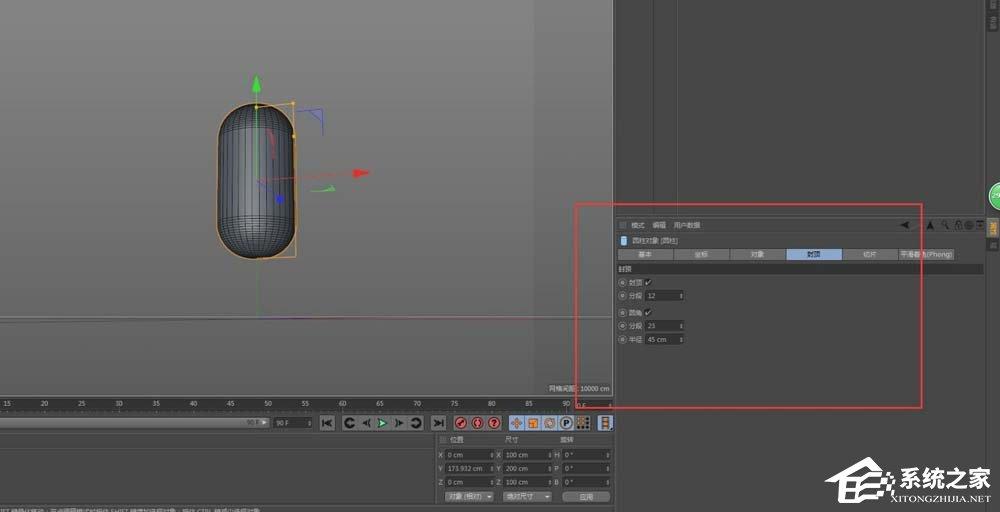1000x512 pixels.
Task: Click the 半径 field showing 45 cm
Action: pyautogui.click(x=665, y=339)
